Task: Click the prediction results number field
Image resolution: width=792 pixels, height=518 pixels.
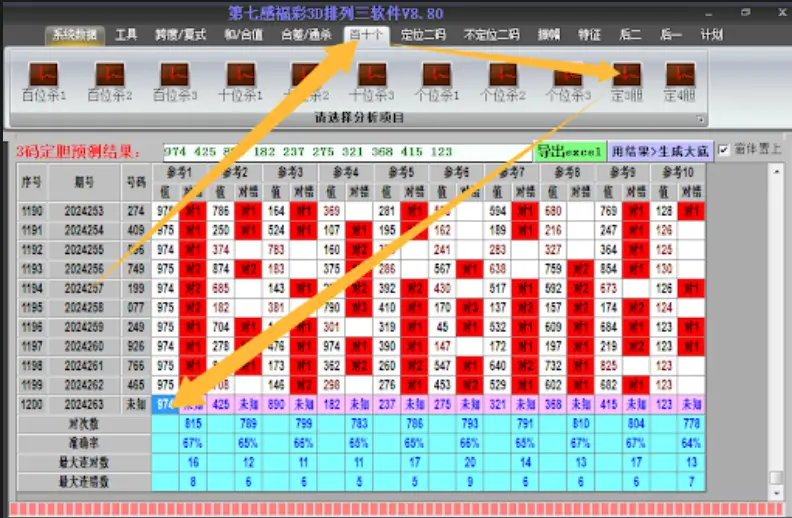Action: (x=345, y=152)
